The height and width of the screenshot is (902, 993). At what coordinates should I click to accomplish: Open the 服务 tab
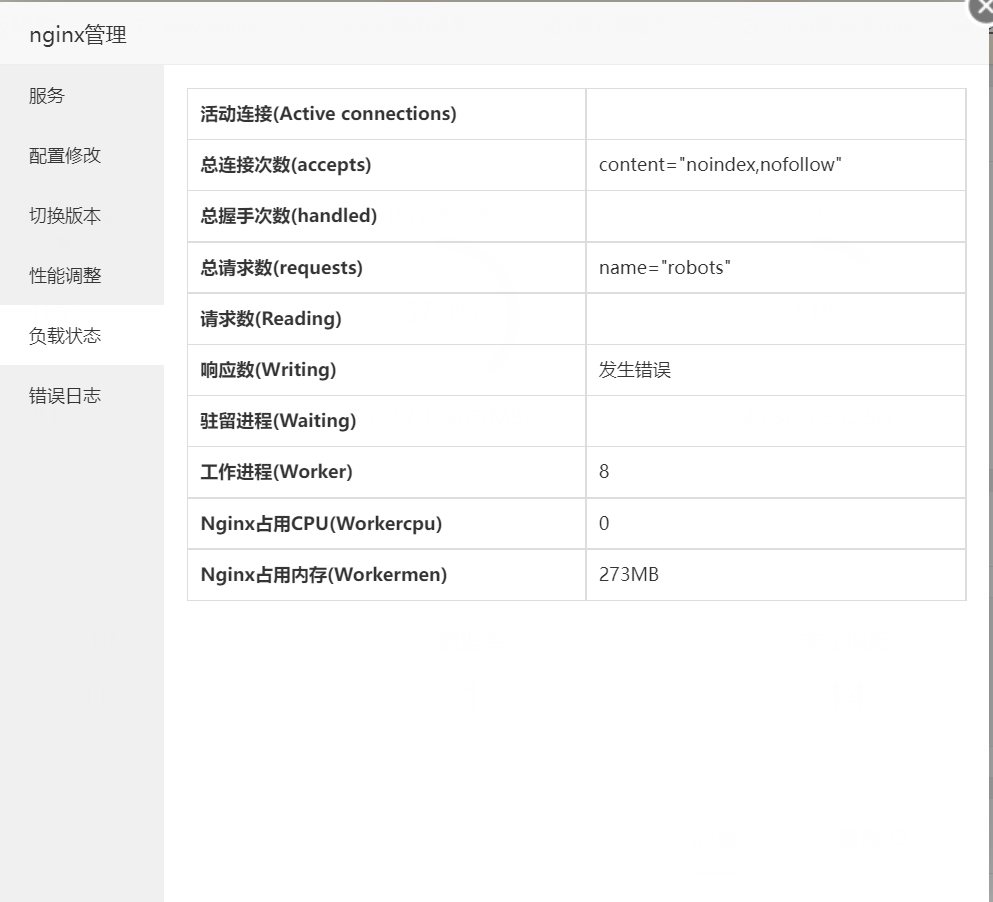click(x=82, y=96)
